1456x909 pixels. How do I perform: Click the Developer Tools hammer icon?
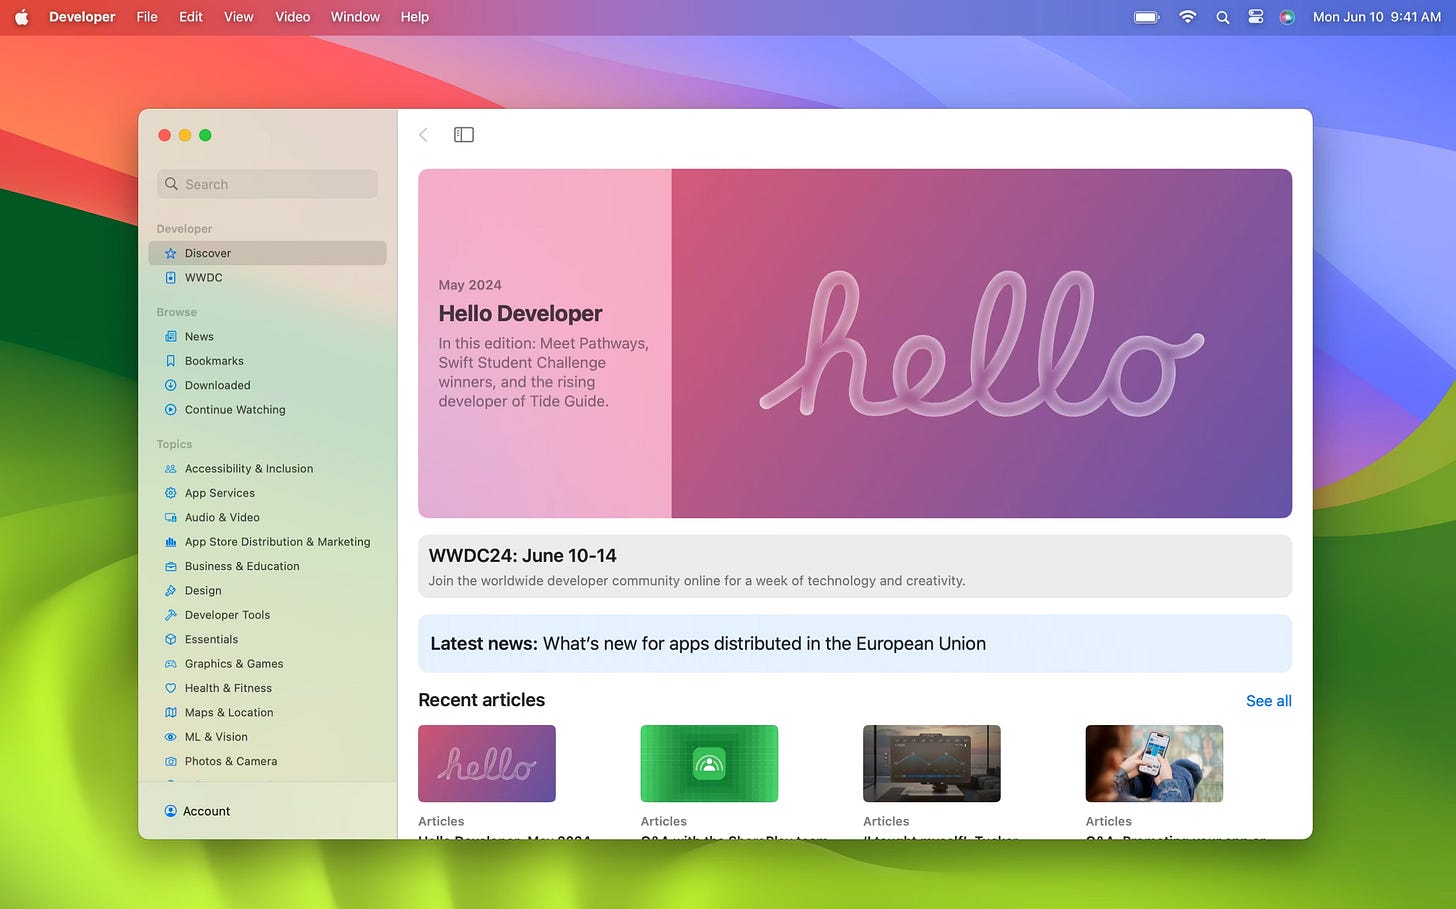coord(170,615)
